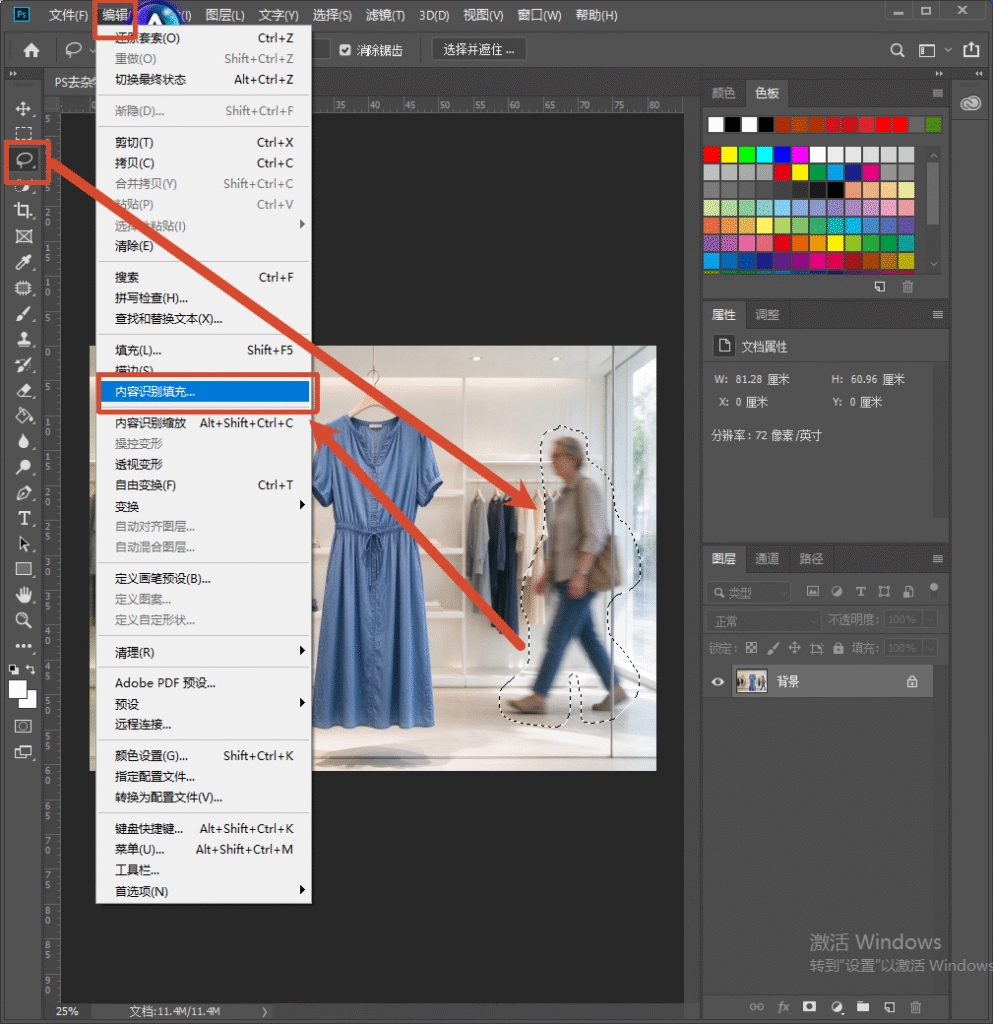Select the Eyedropper tool
Viewport: 993px width, 1024px height.
(x=24, y=262)
